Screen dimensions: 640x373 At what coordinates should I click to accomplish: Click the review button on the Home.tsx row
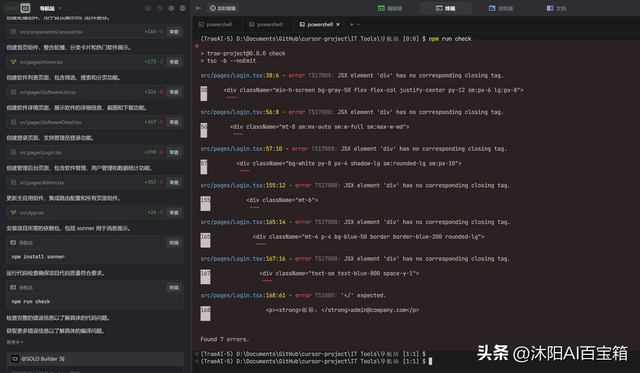[x=174, y=62]
